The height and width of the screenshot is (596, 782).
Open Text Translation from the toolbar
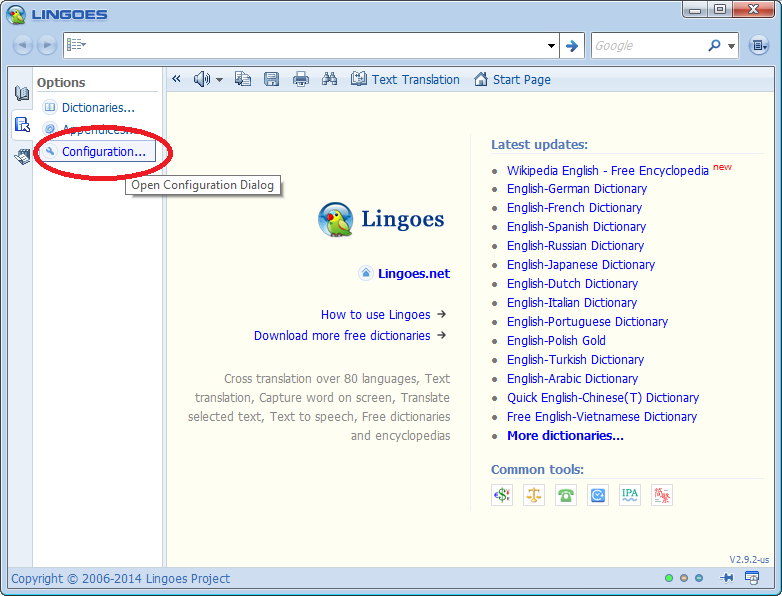tap(405, 79)
